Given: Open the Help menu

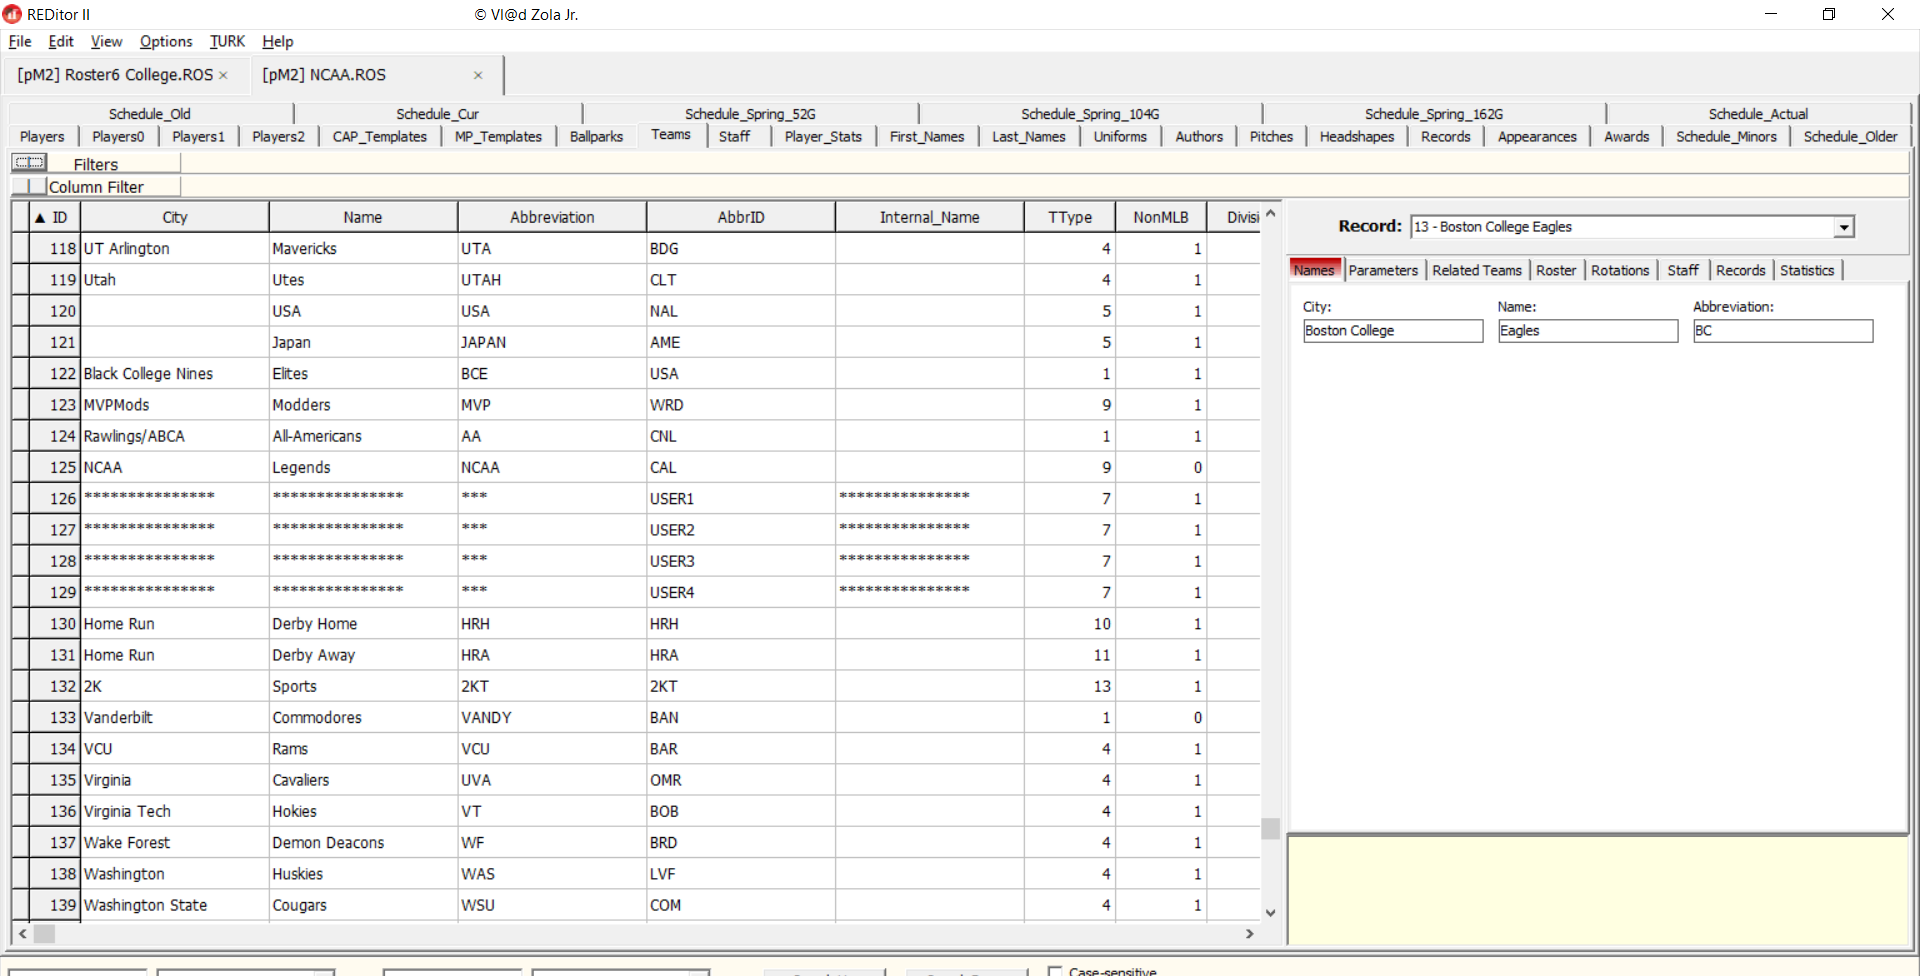Looking at the screenshot, I should tap(278, 41).
